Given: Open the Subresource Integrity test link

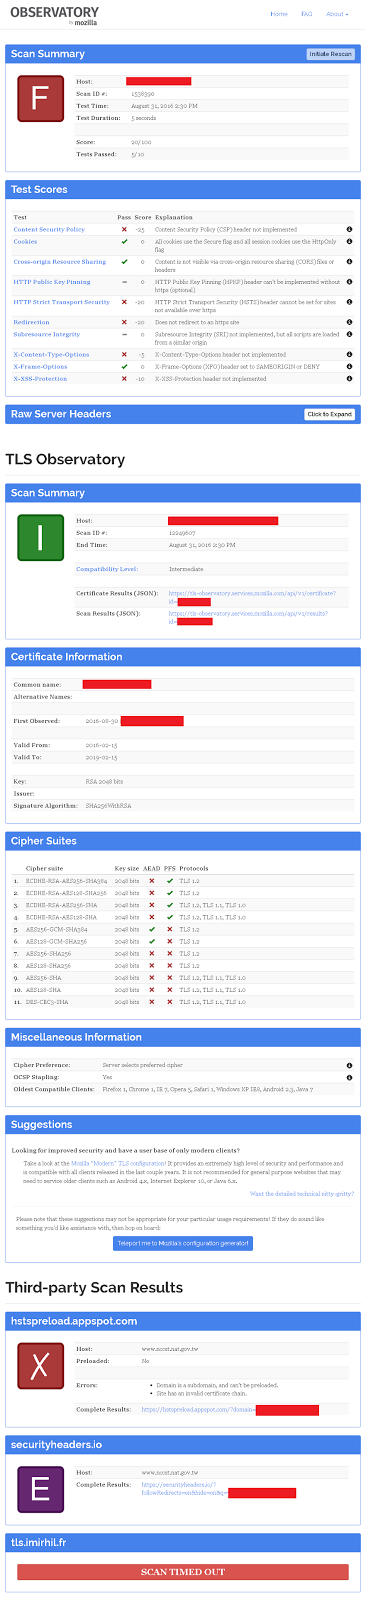Looking at the screenshot, I should pos(46,334).
